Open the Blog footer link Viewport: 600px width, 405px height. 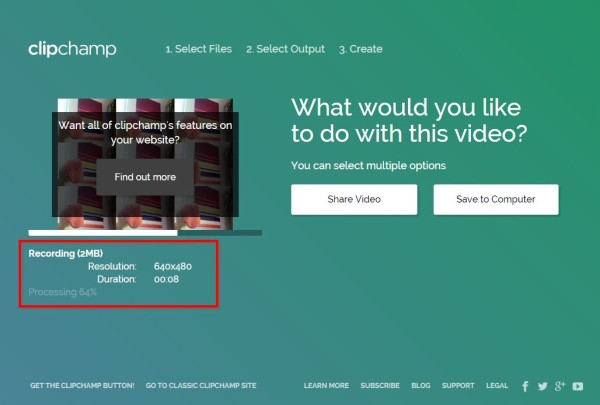click(421, 385)
